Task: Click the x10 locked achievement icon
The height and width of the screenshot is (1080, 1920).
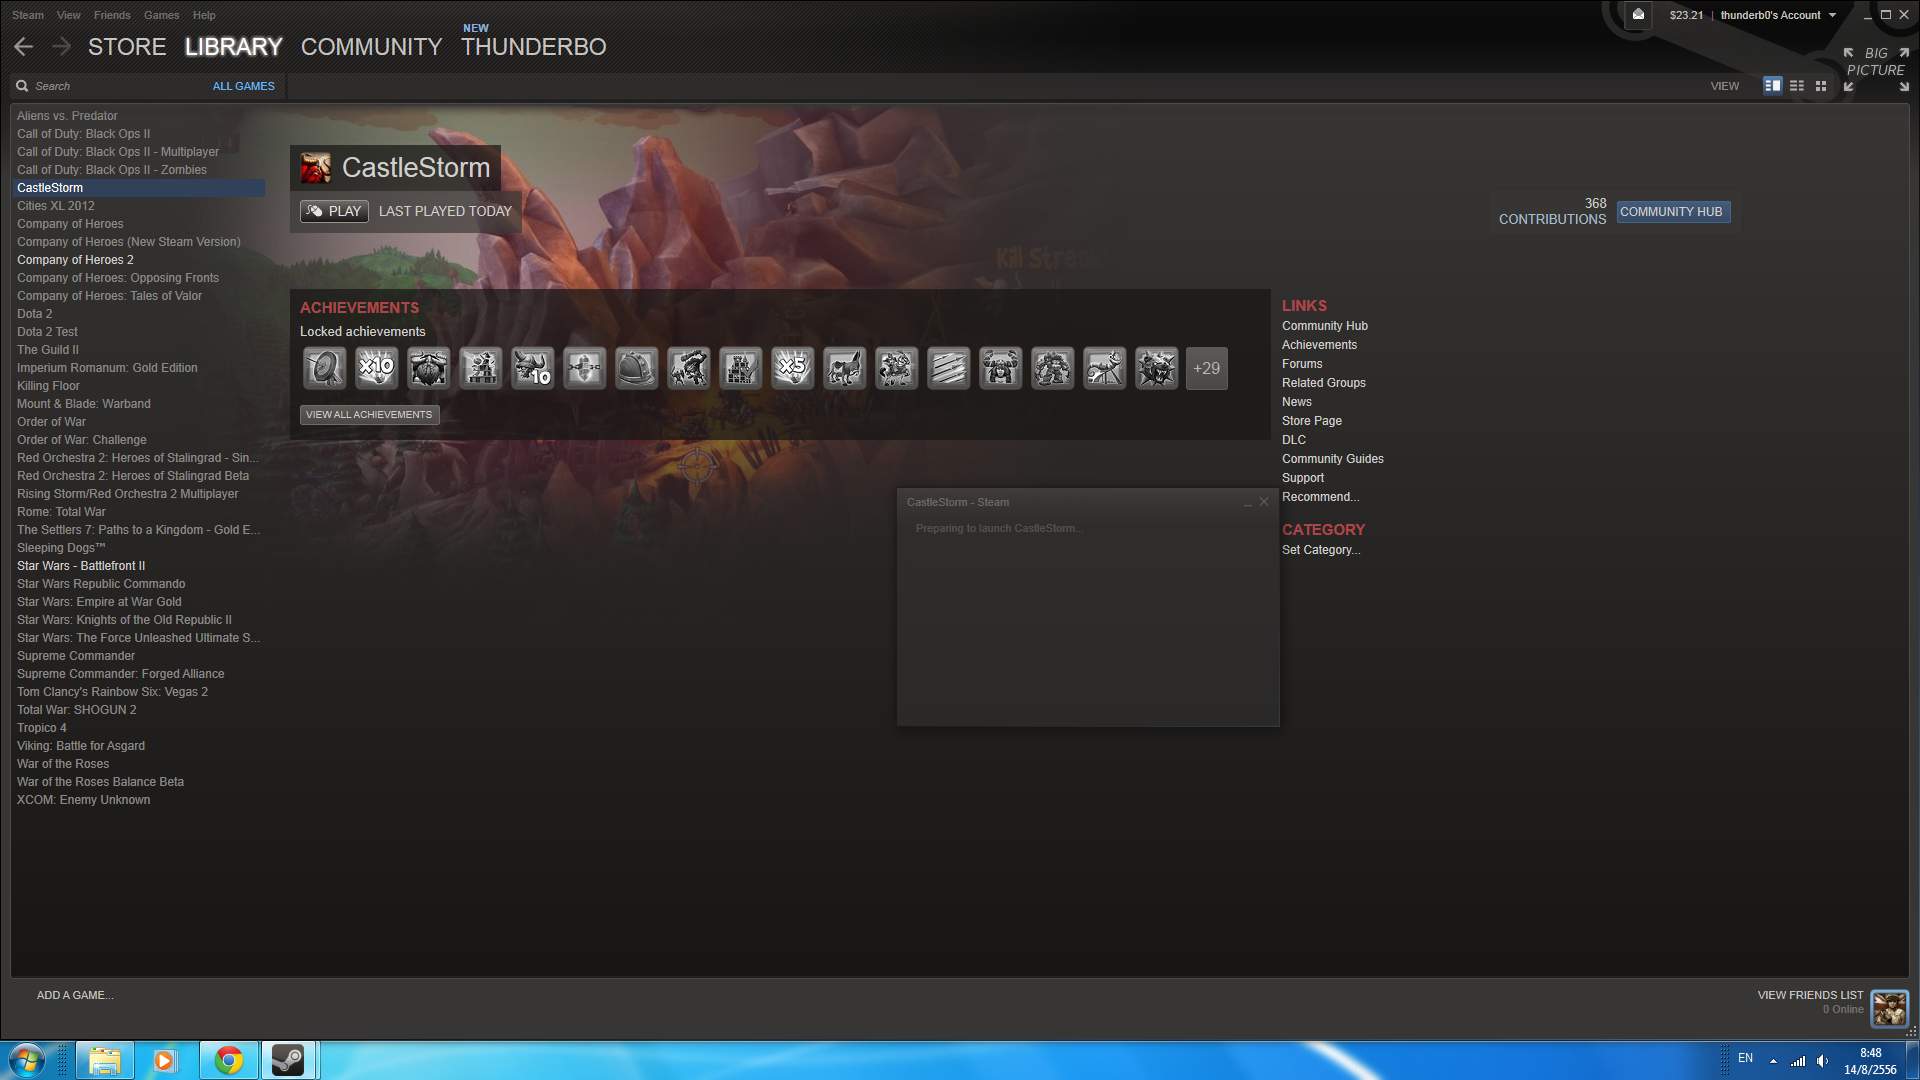Action: (x=376, y=369)
